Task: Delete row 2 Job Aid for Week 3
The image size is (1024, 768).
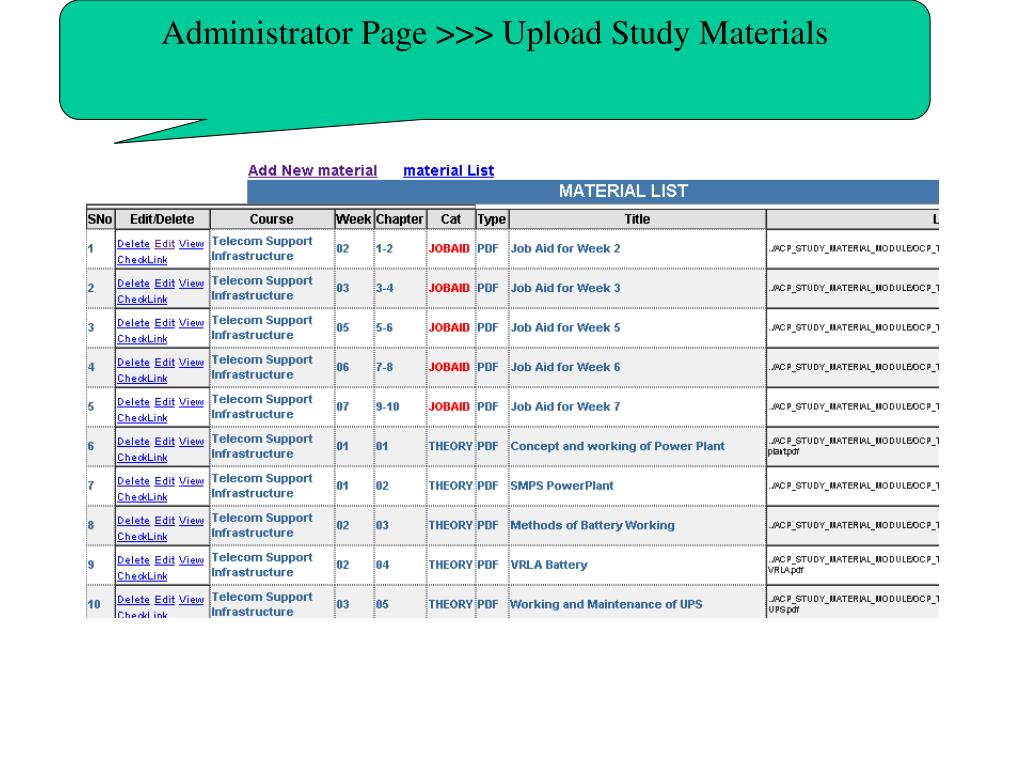Action: pos(133,283)
